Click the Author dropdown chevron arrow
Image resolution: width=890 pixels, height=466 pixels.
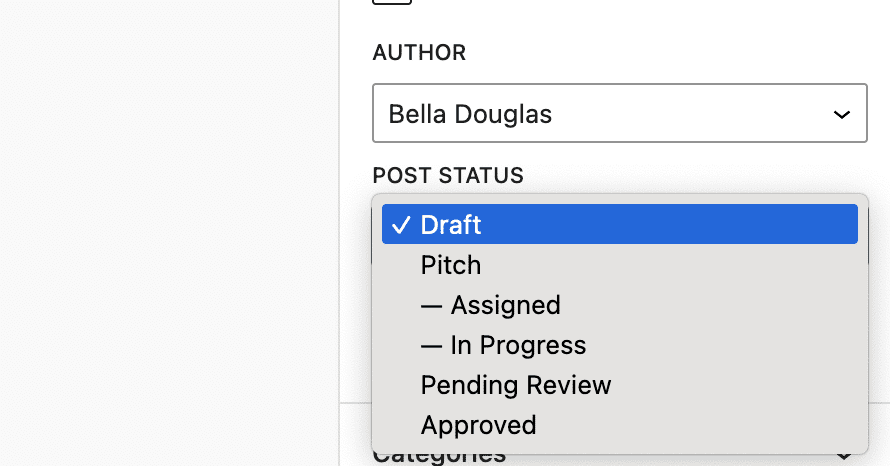(841, 115)
